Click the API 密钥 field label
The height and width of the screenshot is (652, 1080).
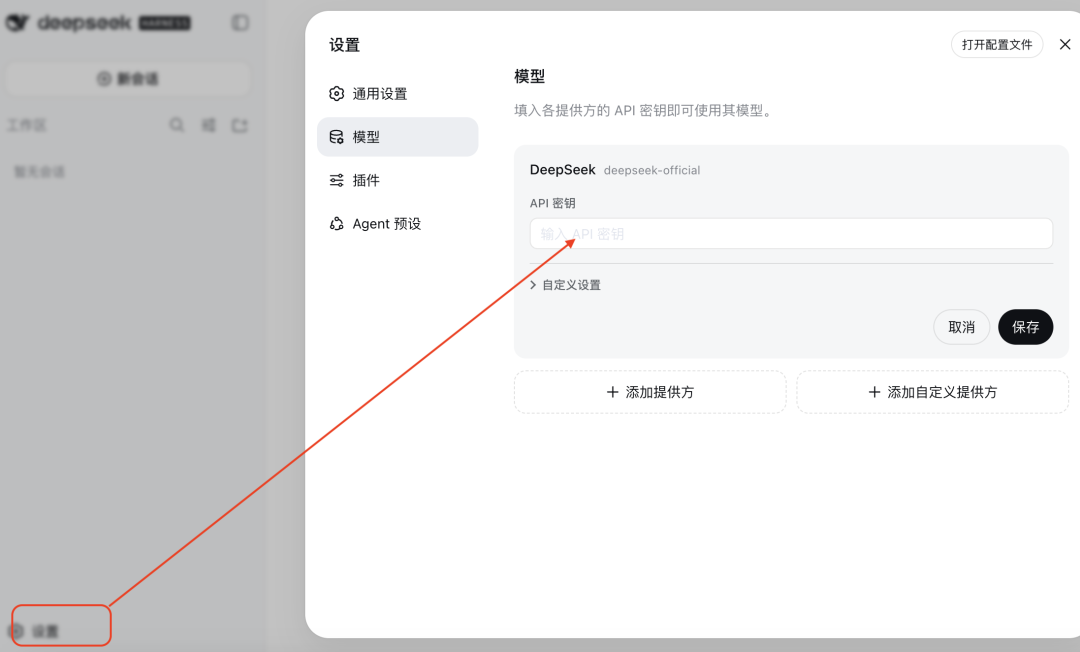click(552, 203)
